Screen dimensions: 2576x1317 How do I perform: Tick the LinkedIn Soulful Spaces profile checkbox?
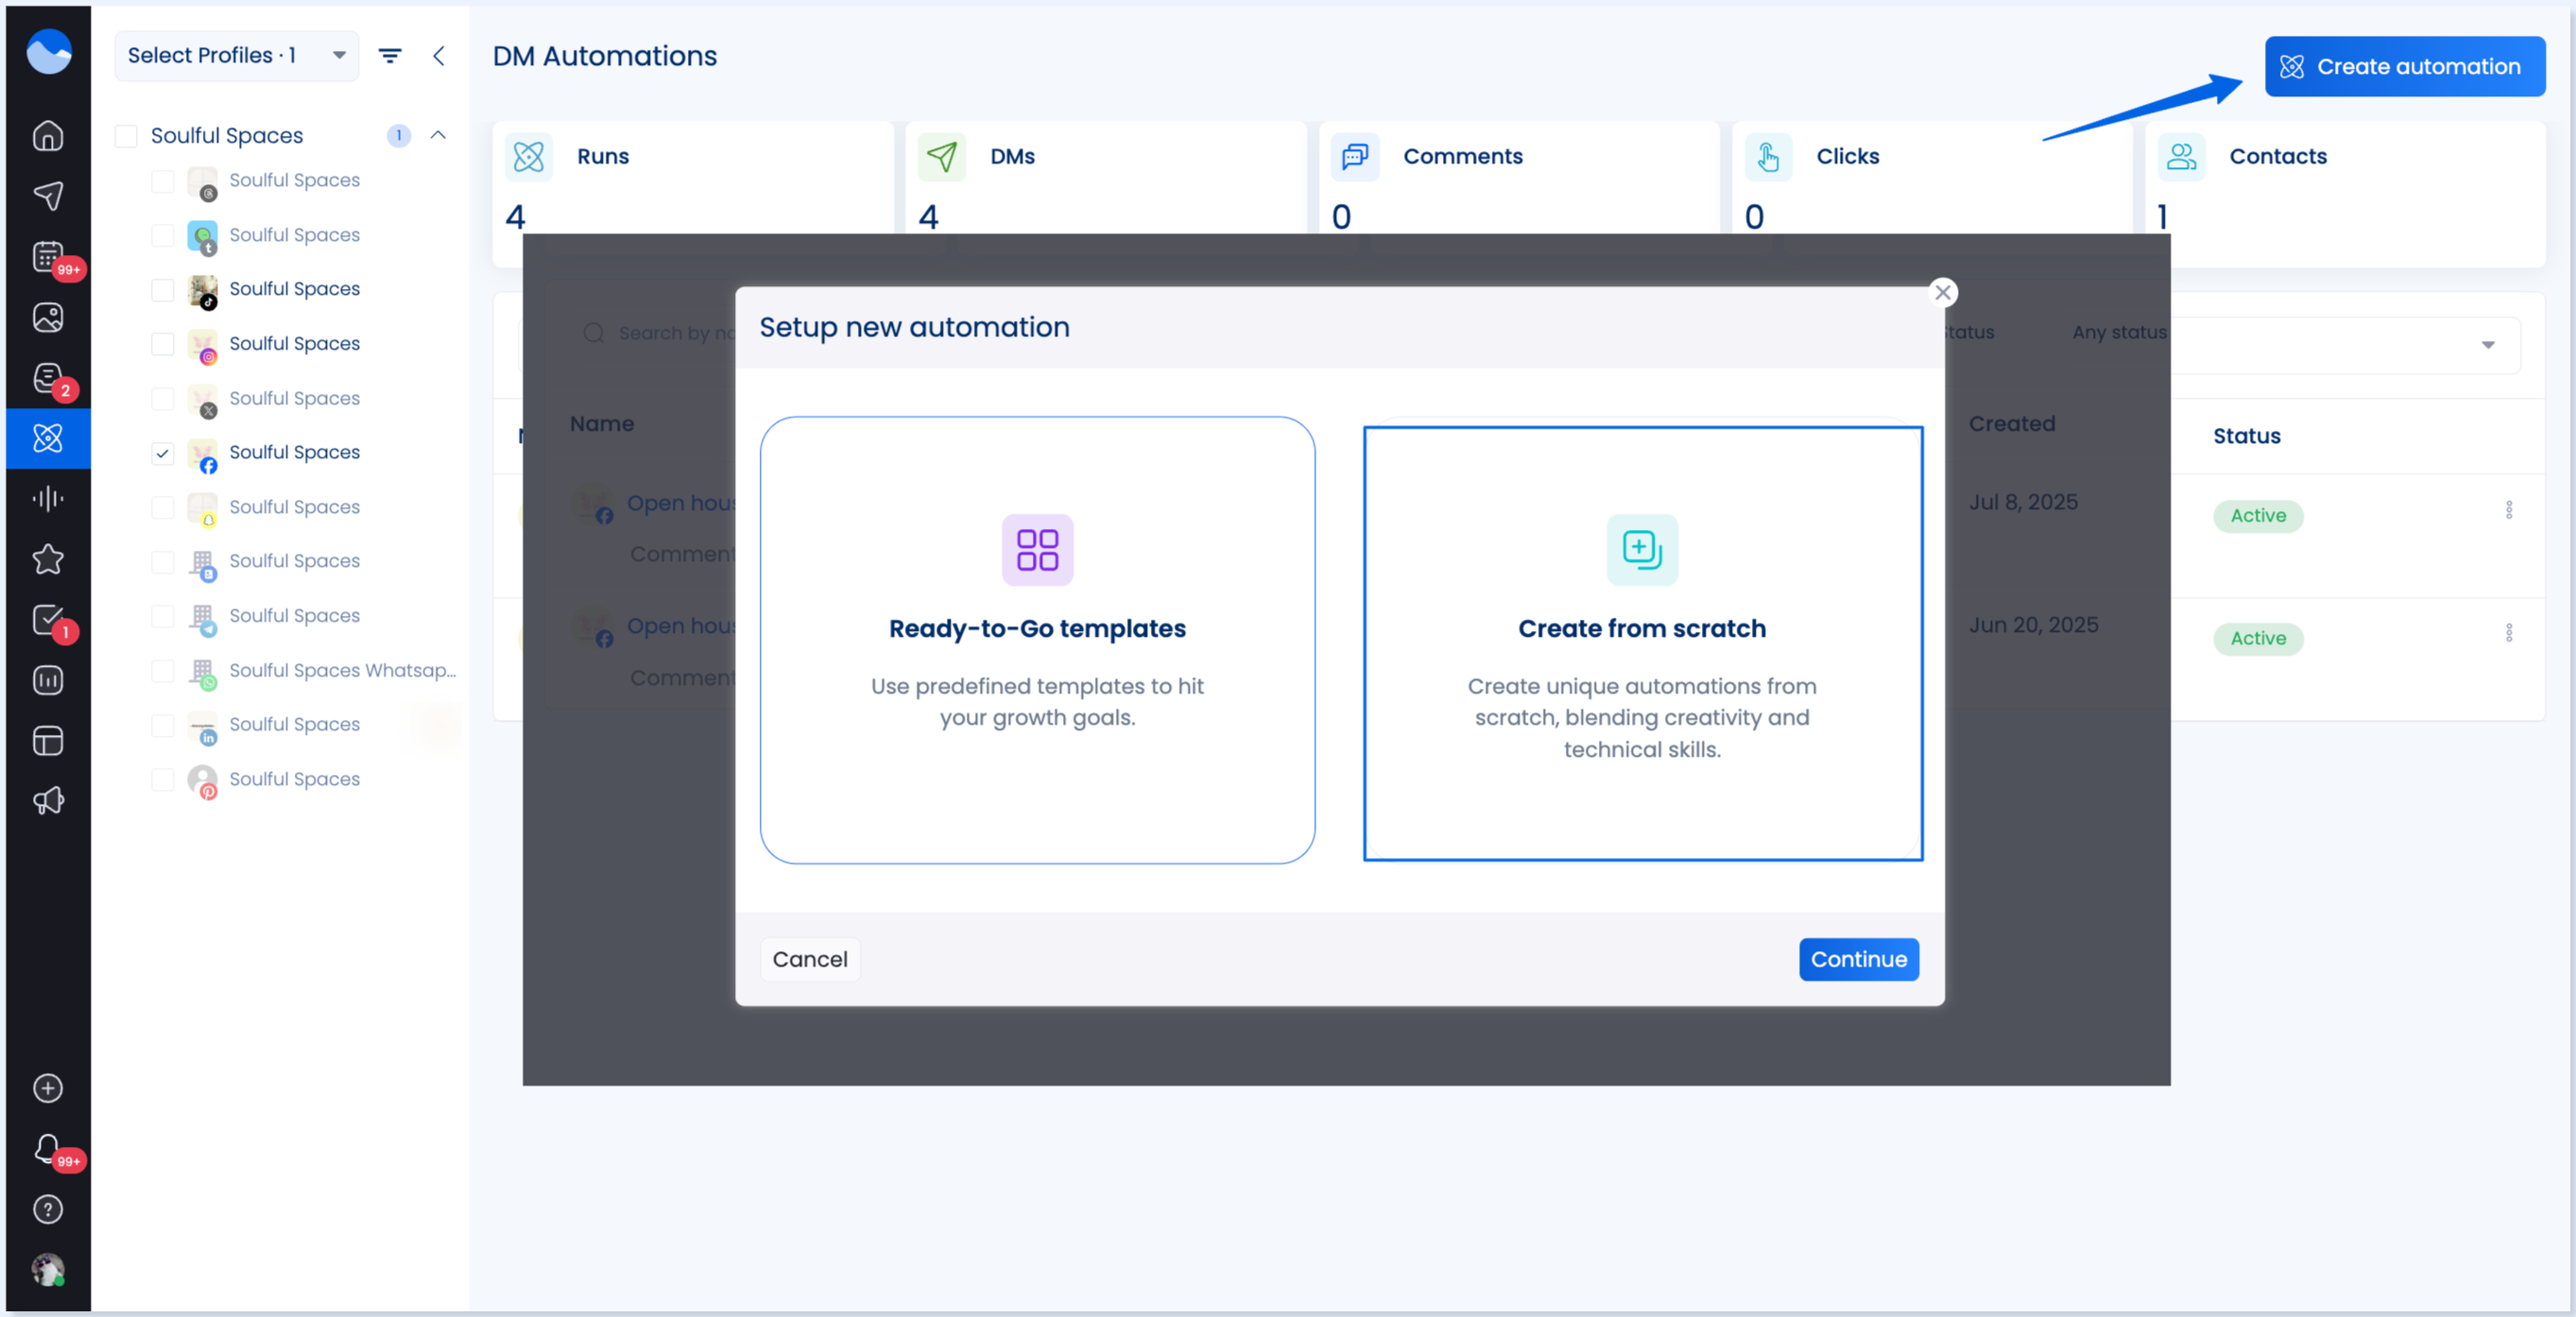click(x=162, y=725)
